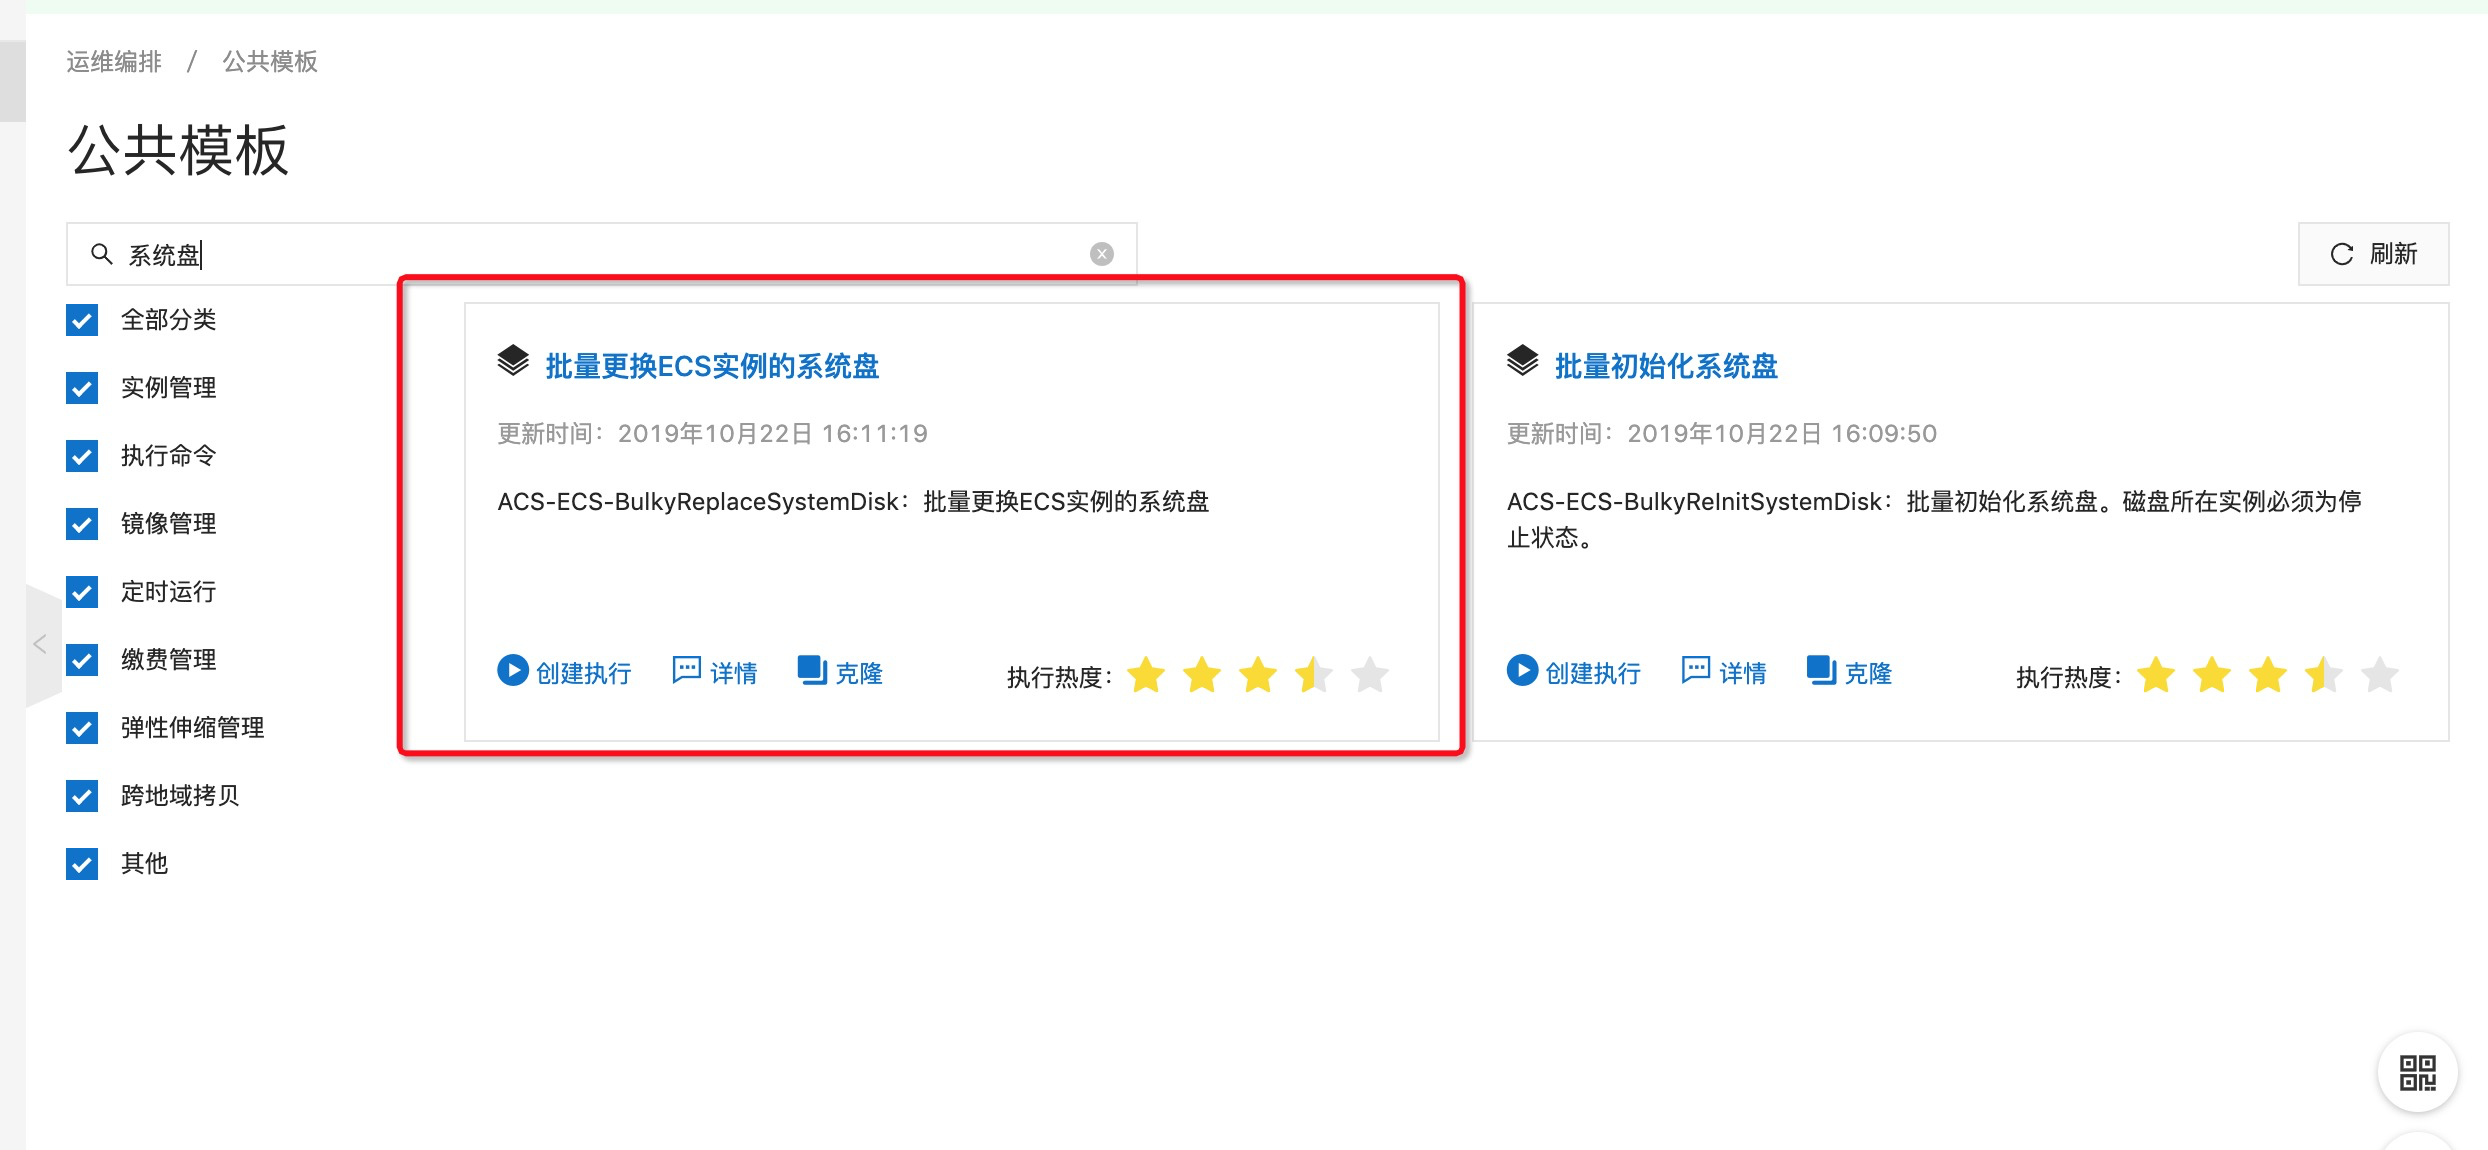Screen dimensions: 2488x1150
Task: Toggle 弹性伸缩管理 checkbox
Action: (82, 728)
